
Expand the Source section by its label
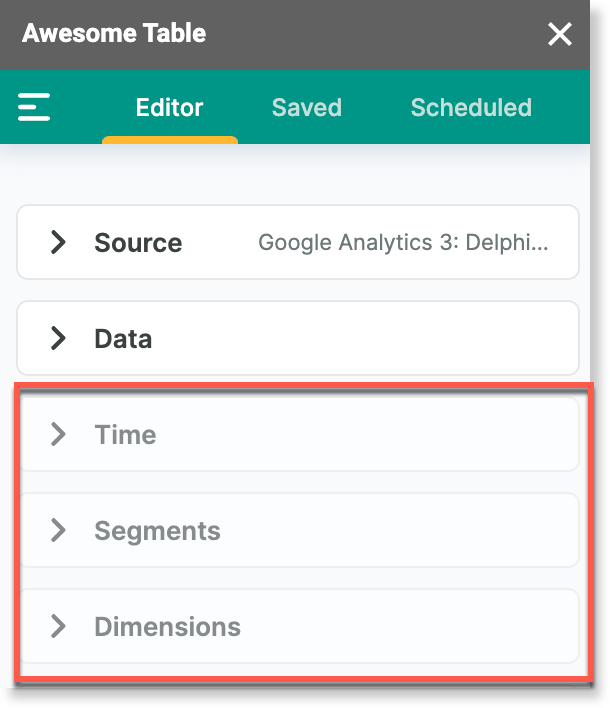tap(138, 243)
